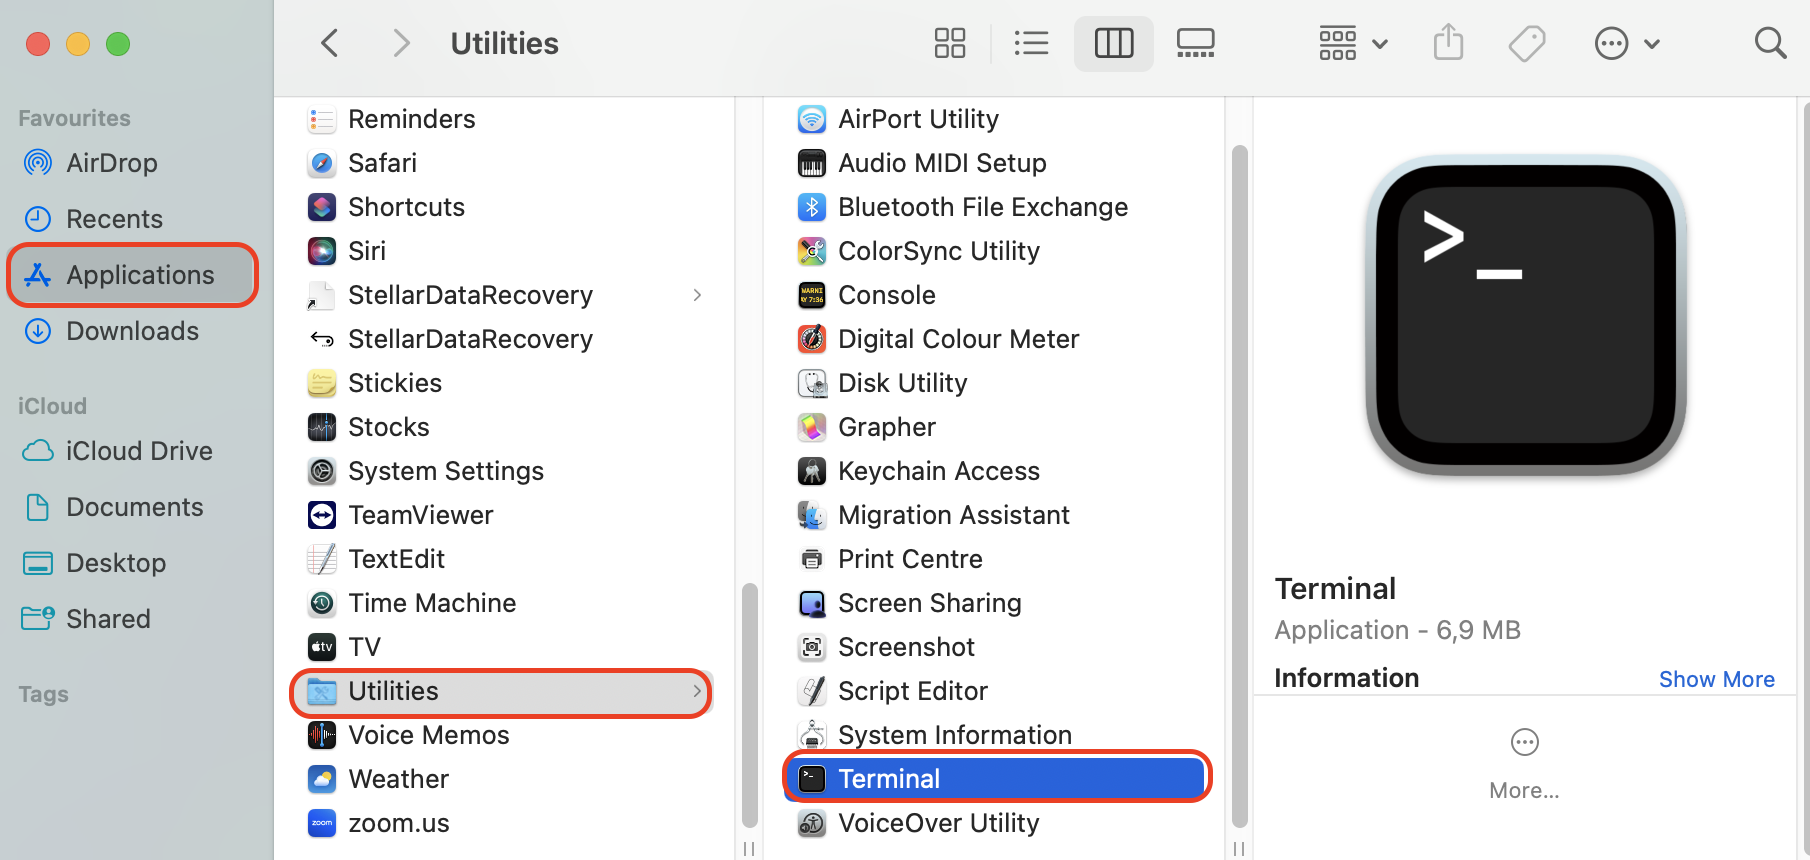Go back using the back arrow
The height and width of the screenshot is (860, 1810).
click(x=329, y=43)
